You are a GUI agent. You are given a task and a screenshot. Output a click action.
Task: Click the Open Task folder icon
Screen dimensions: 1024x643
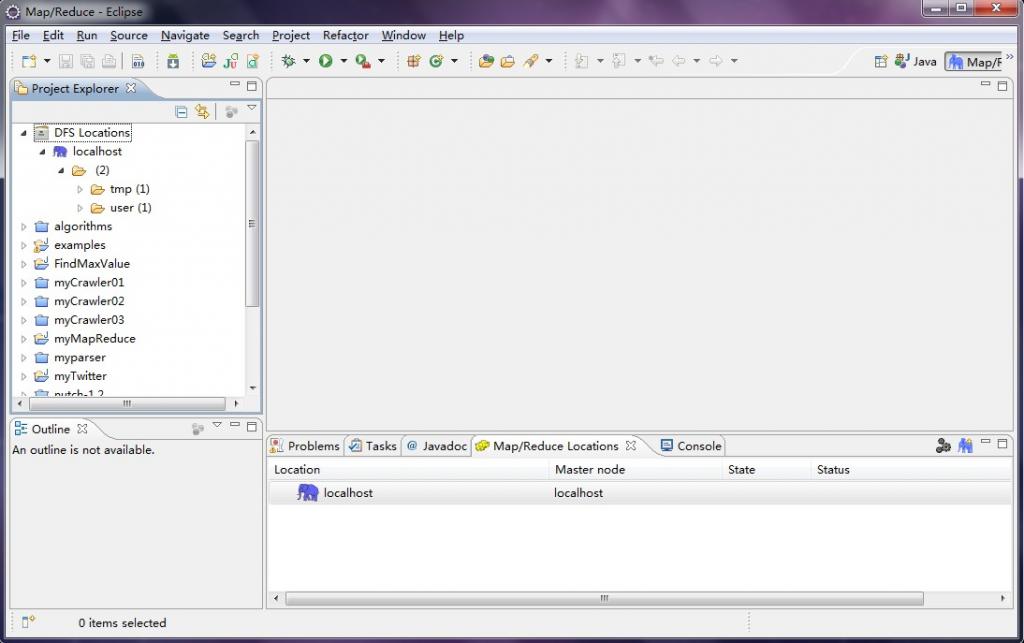pyautogui.click(x=507, y=61)
